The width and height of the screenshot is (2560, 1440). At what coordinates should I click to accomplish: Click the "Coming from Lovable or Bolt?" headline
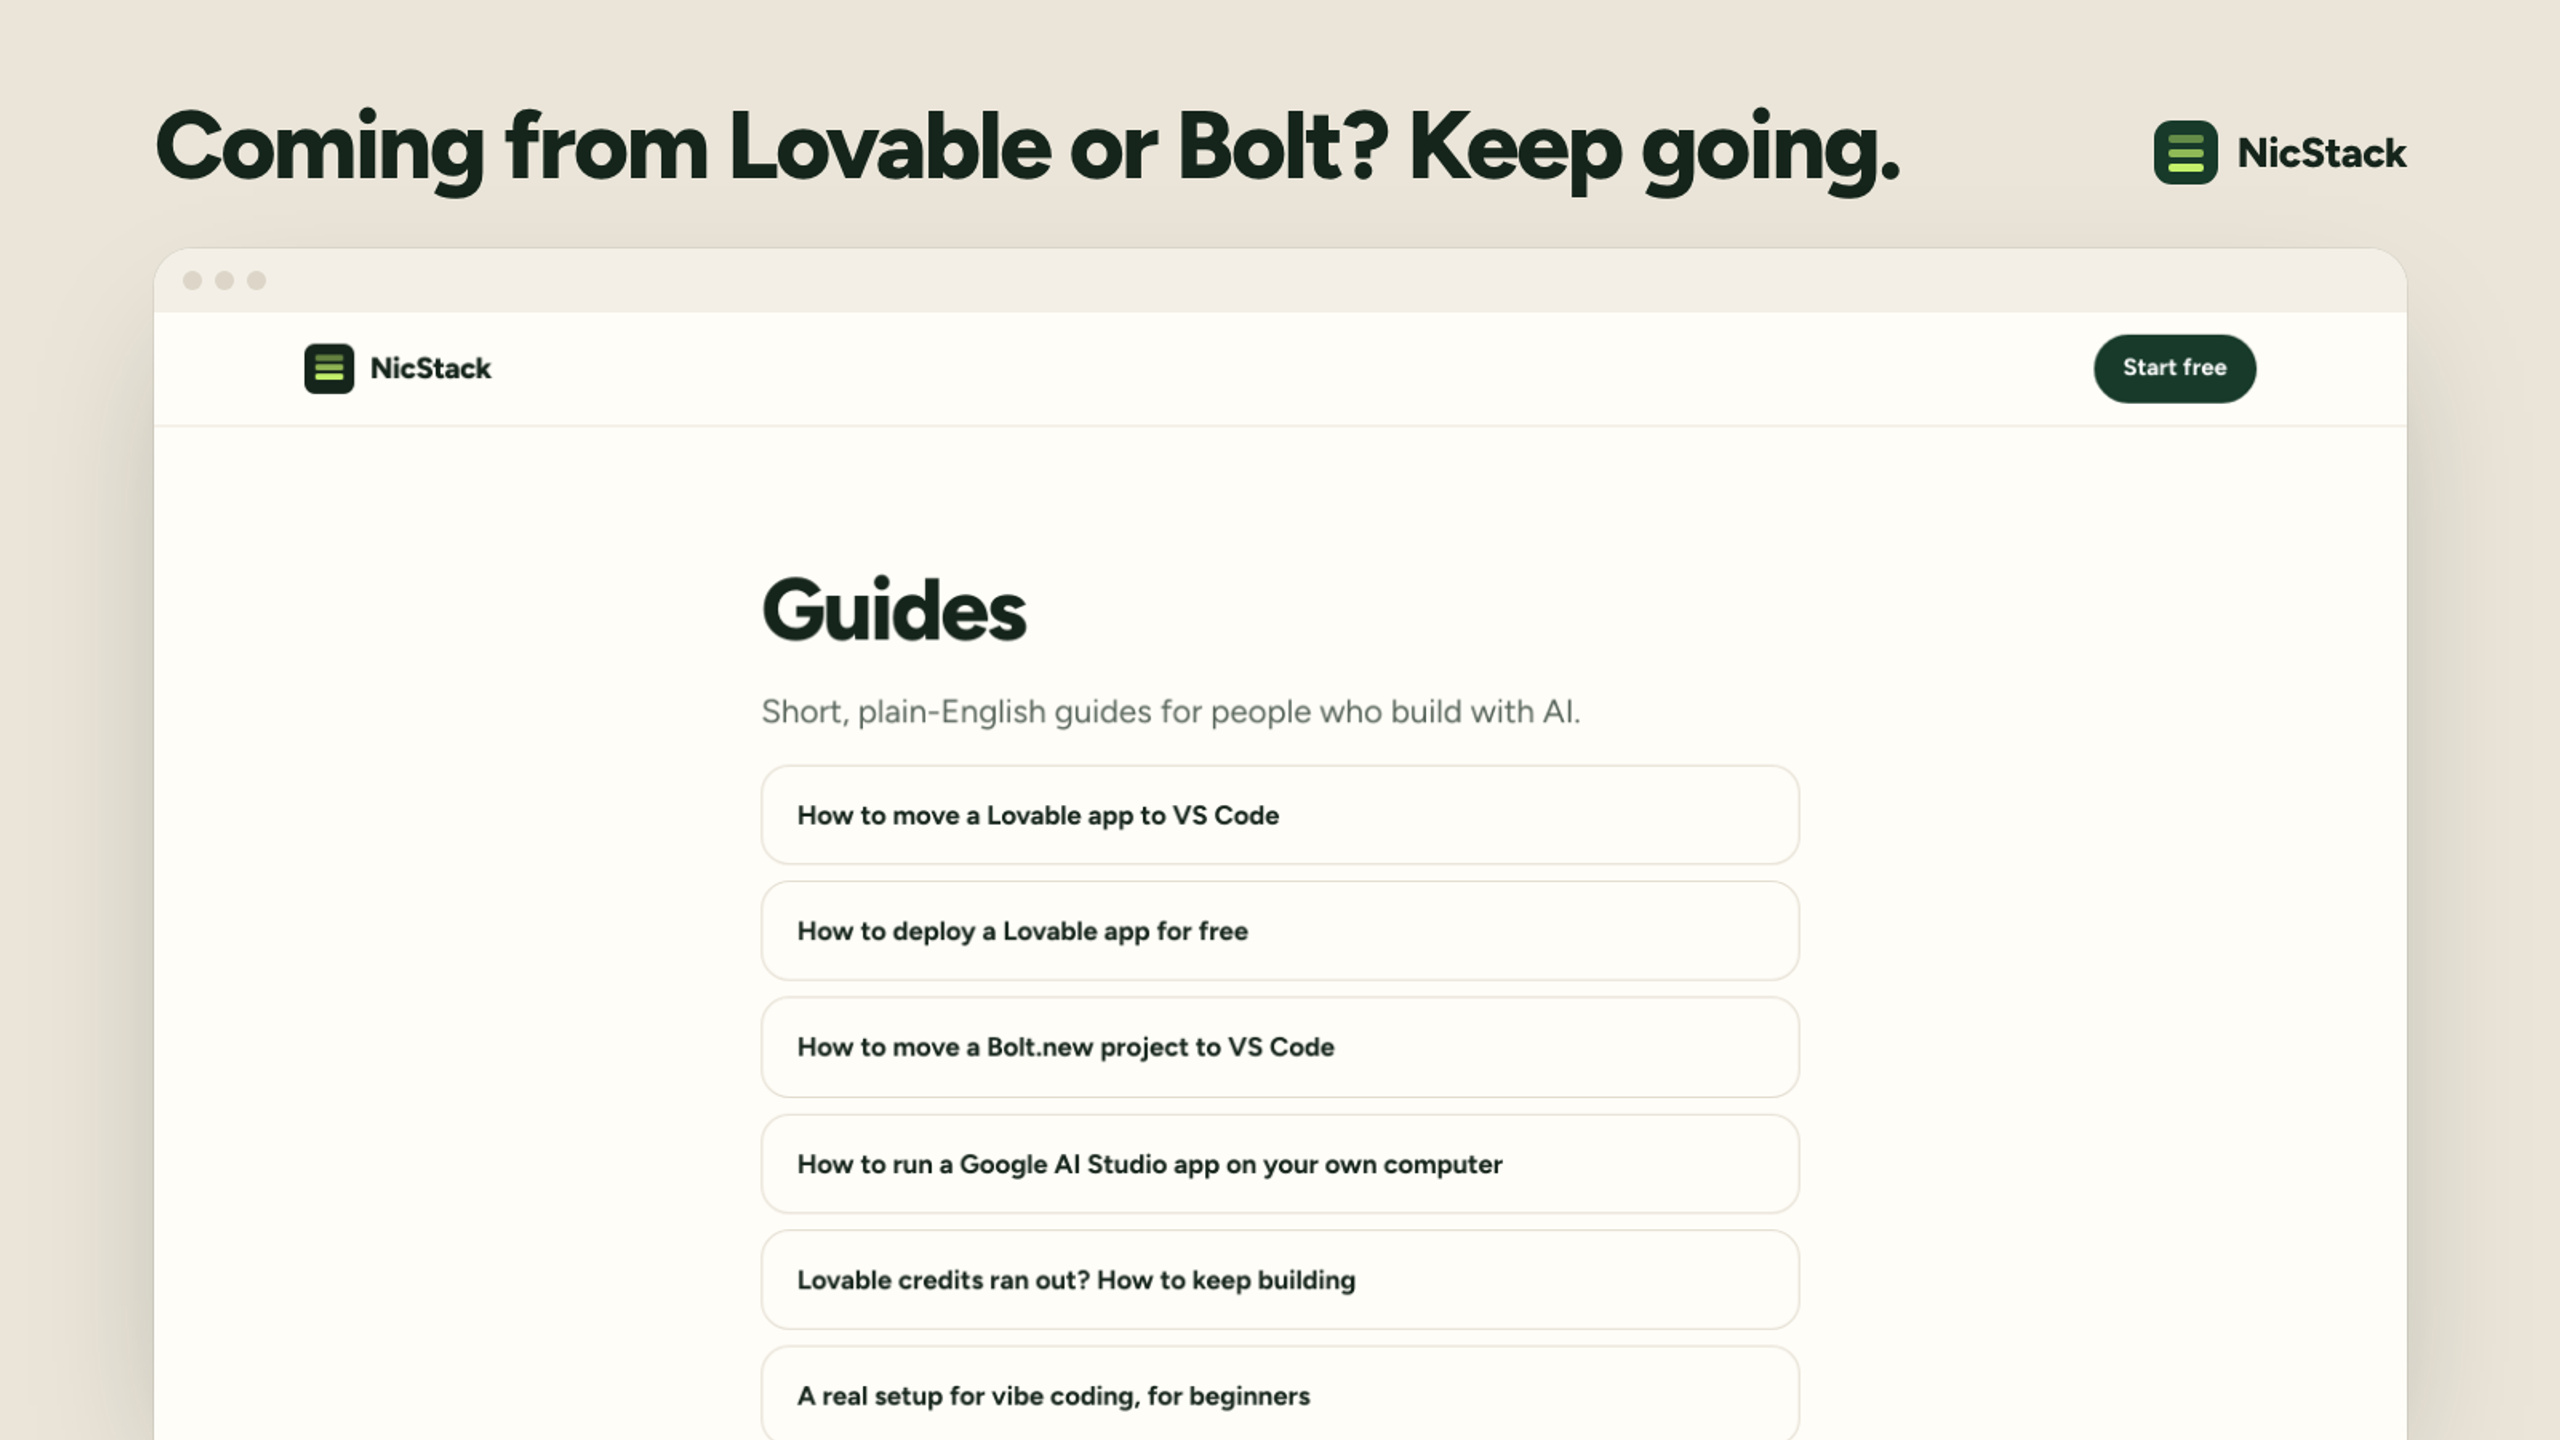tap(772, 148)
